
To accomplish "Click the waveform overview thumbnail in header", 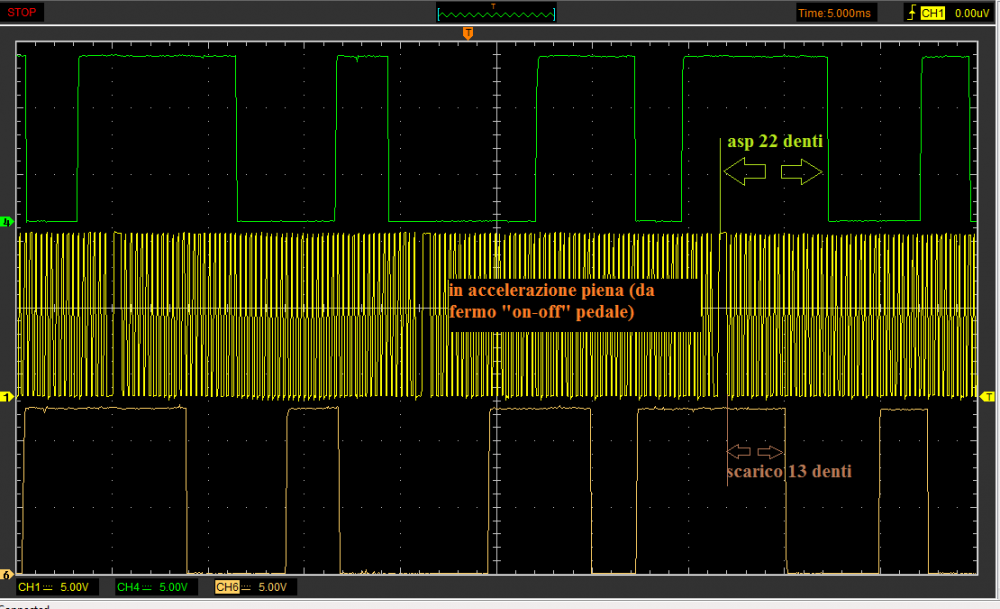I will pos(496,13).
